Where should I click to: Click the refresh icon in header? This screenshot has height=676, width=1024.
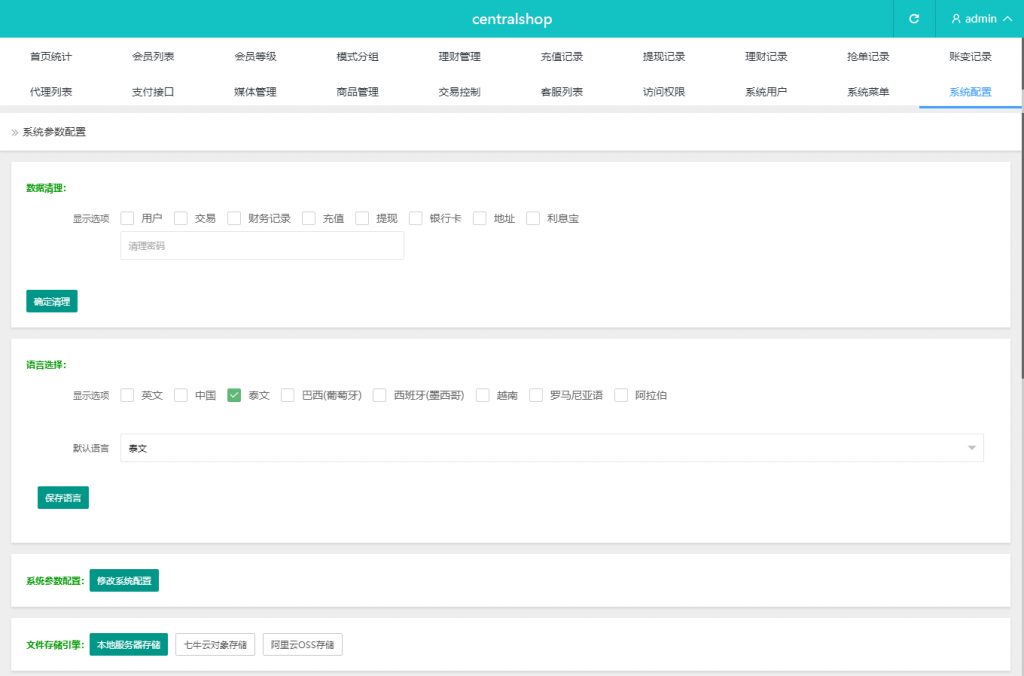(x=913, y=19)
